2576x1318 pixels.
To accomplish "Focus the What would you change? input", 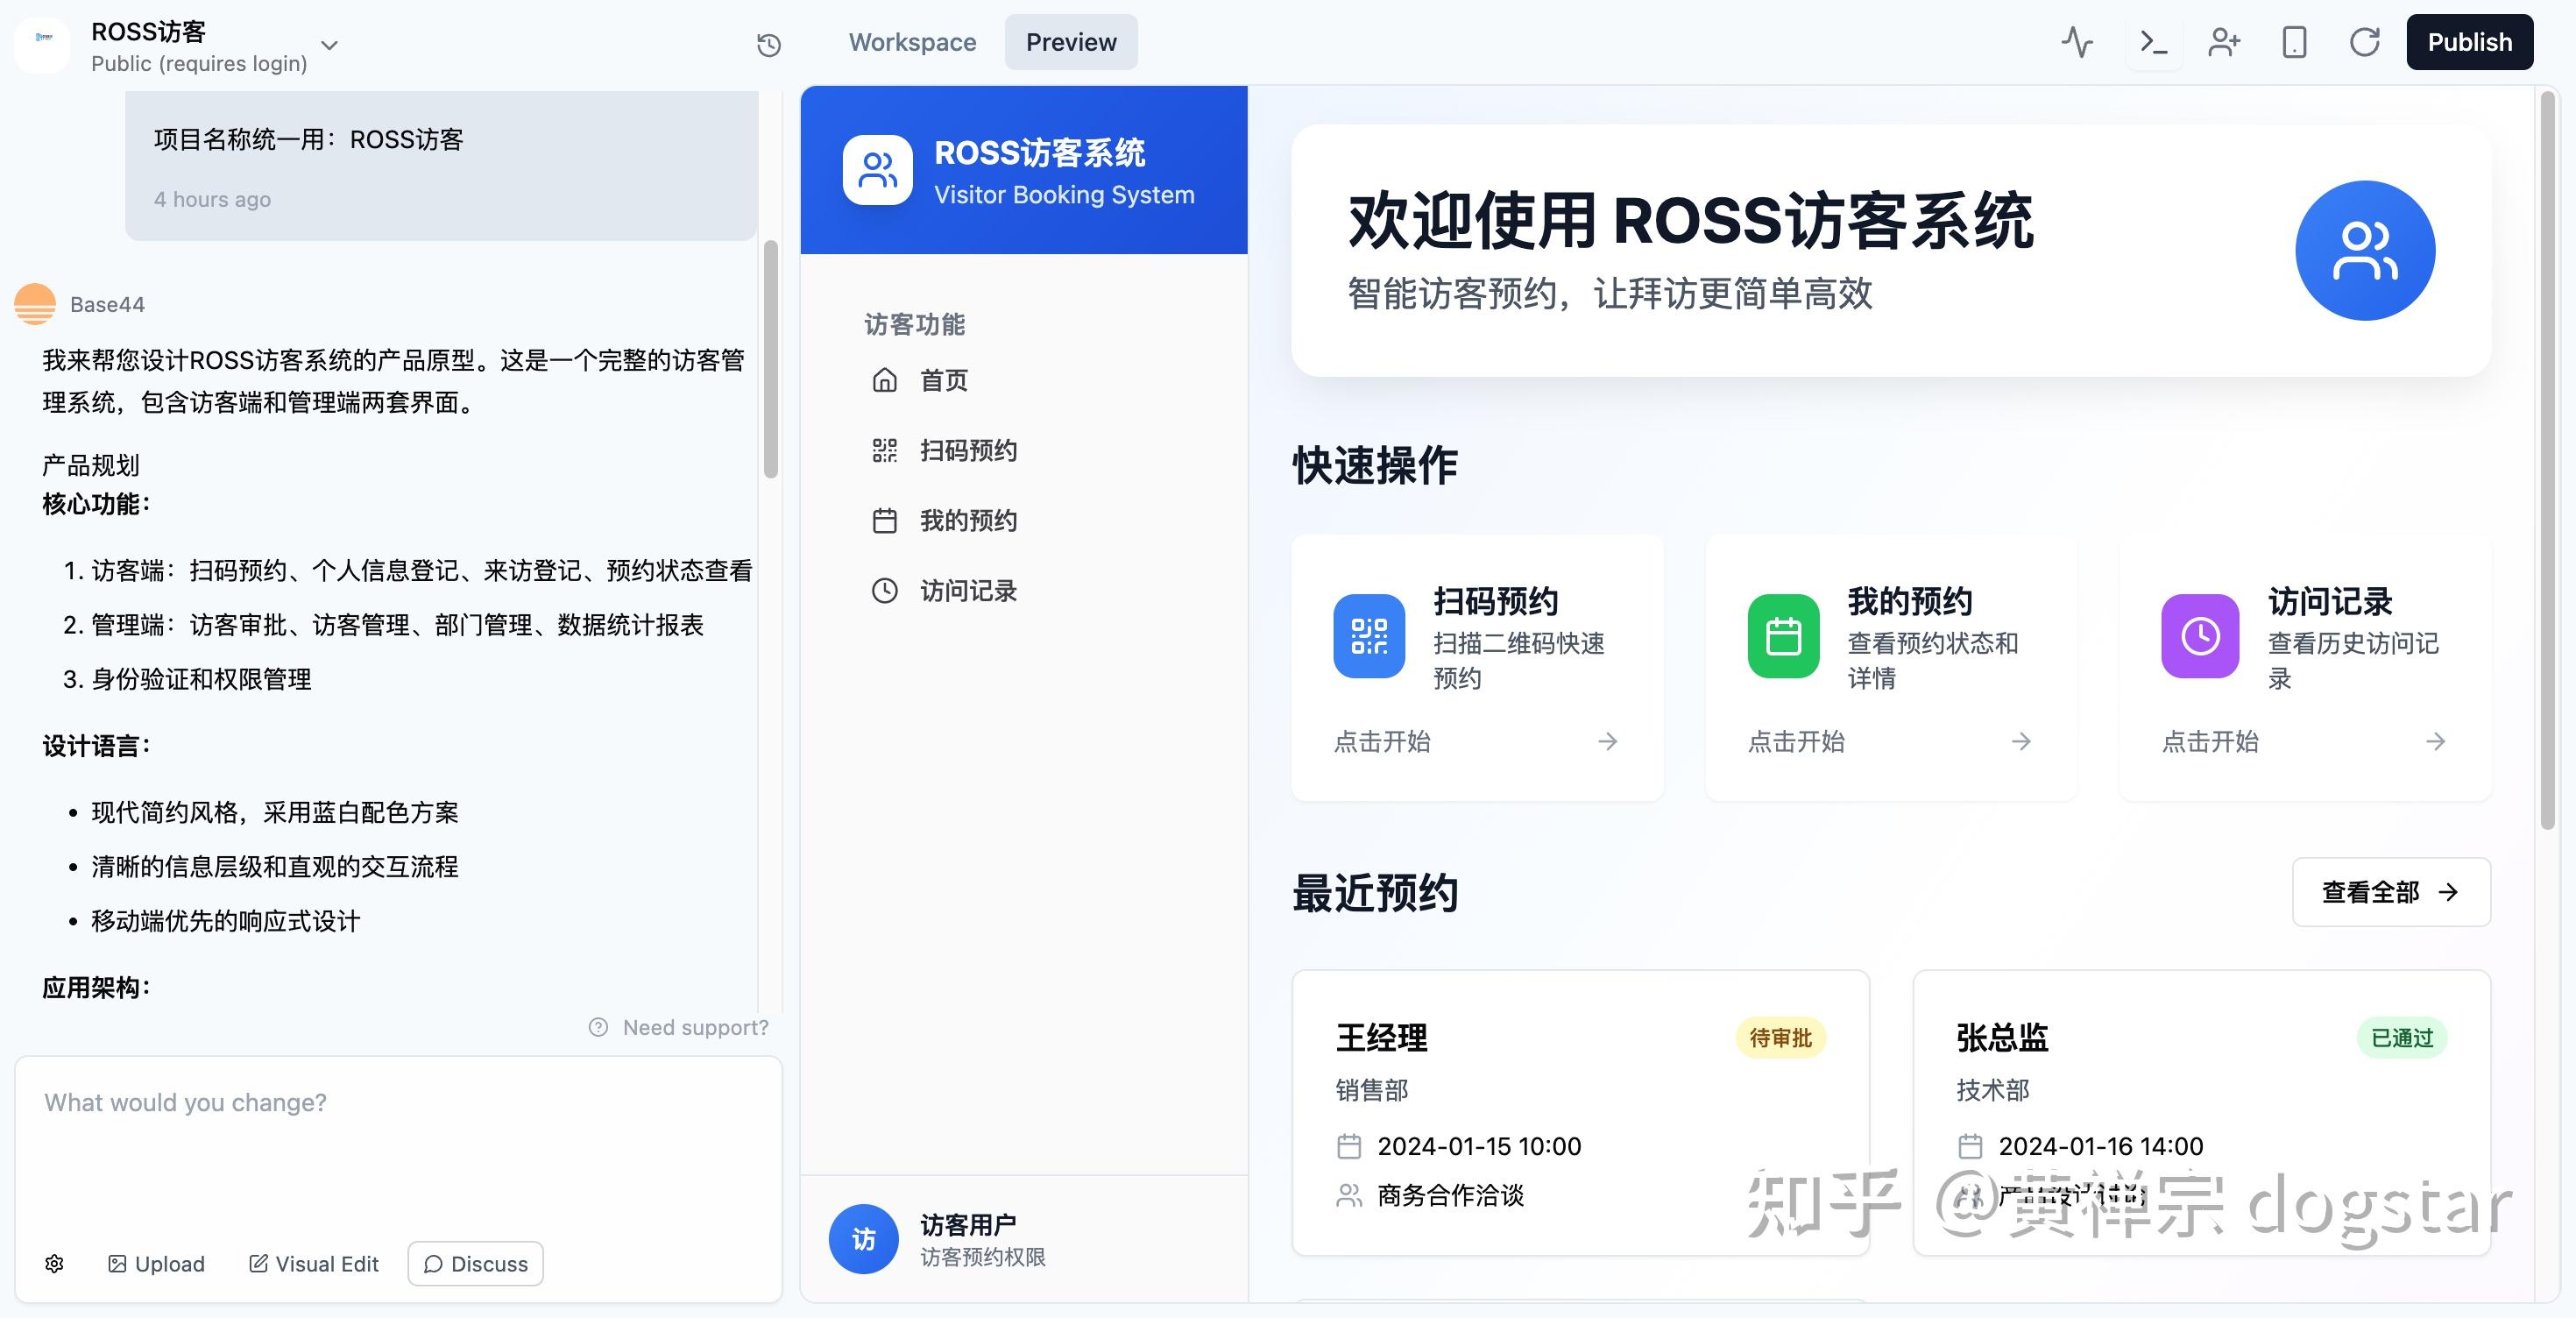I will pos(398,1145).
